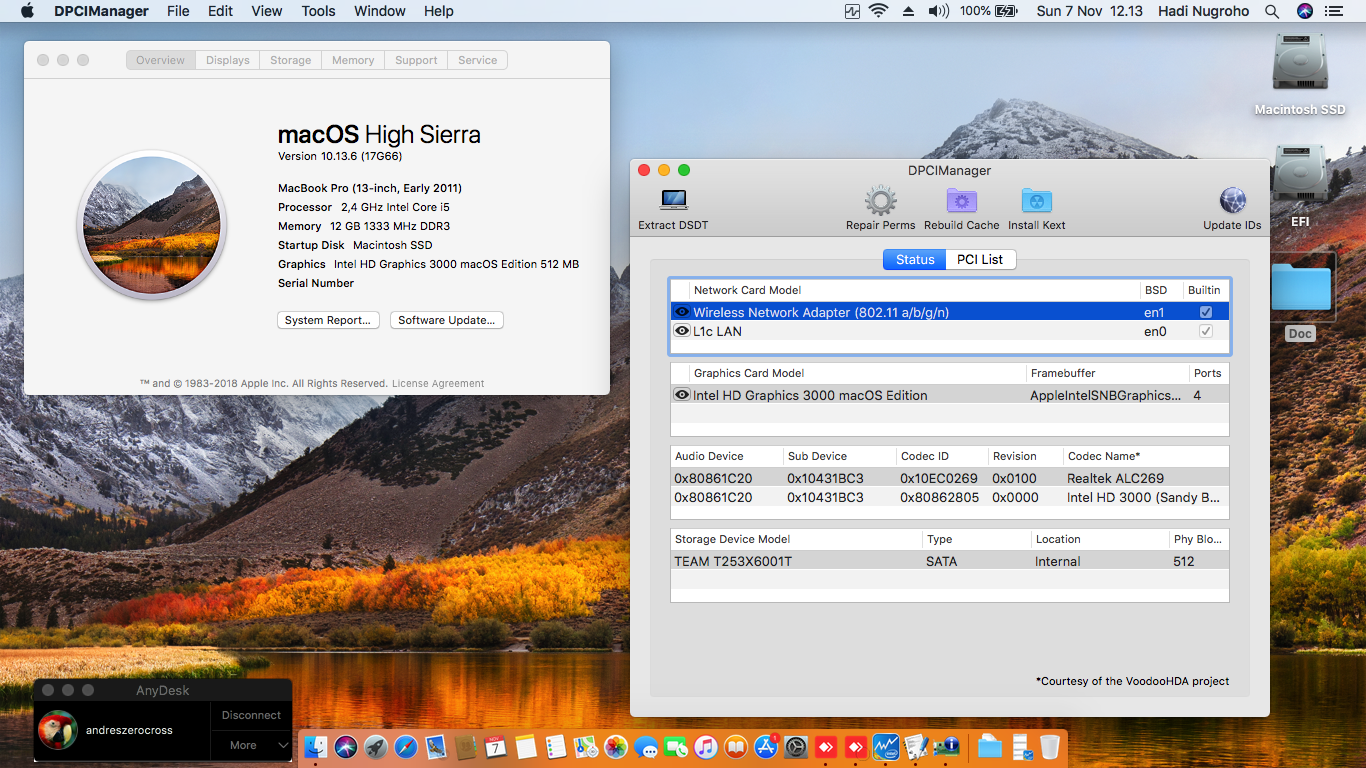Open Maps from the Dock
This screenshot has width=1366, height=768.
coord(586,746)
